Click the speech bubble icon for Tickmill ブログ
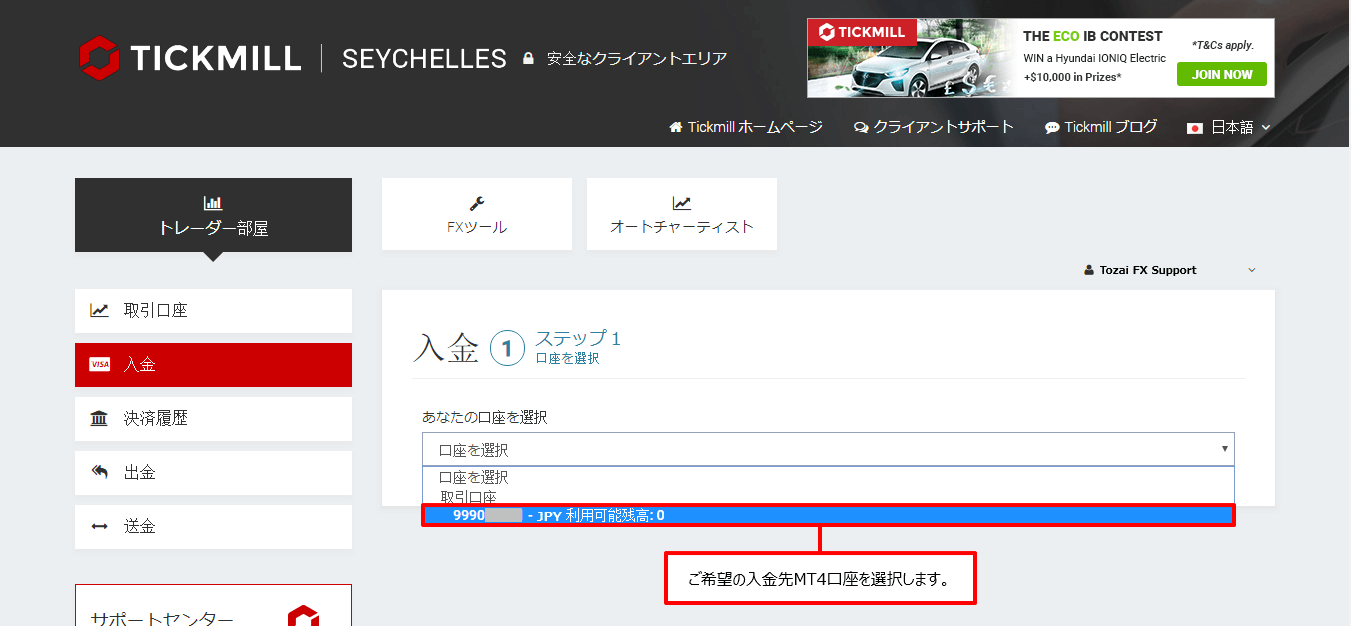1351x626 pixels. pos(1052,128)
